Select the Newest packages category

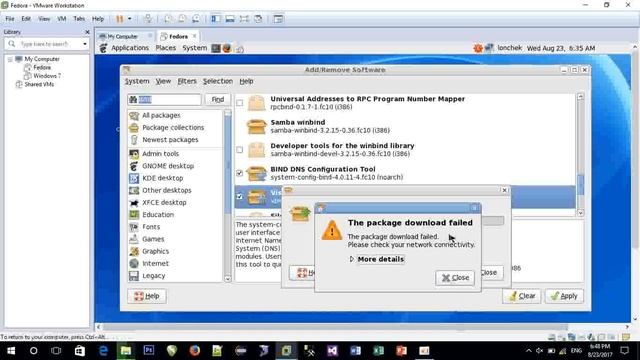tap(176, 140)
